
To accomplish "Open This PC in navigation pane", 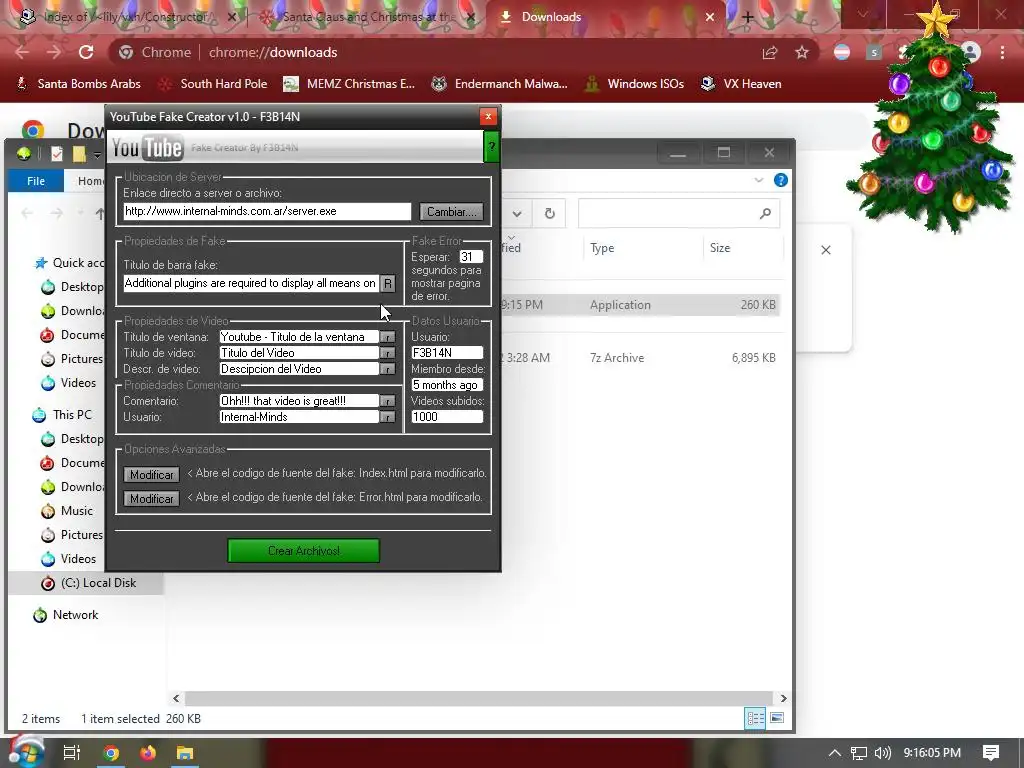I will point(63,415).
